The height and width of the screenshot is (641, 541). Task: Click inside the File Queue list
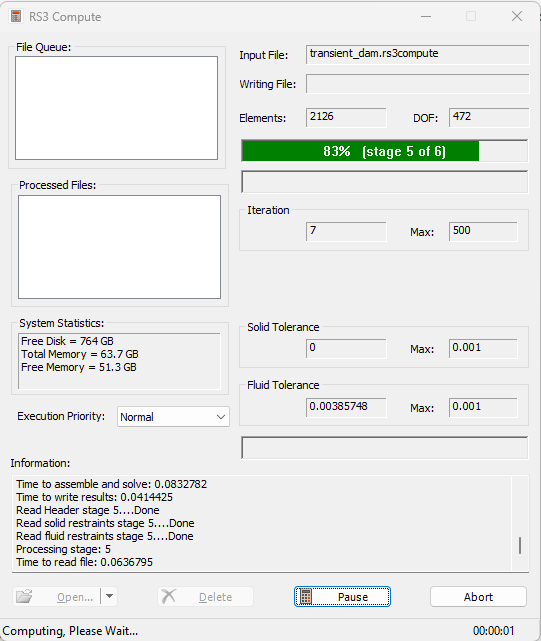tap(117, 108)
